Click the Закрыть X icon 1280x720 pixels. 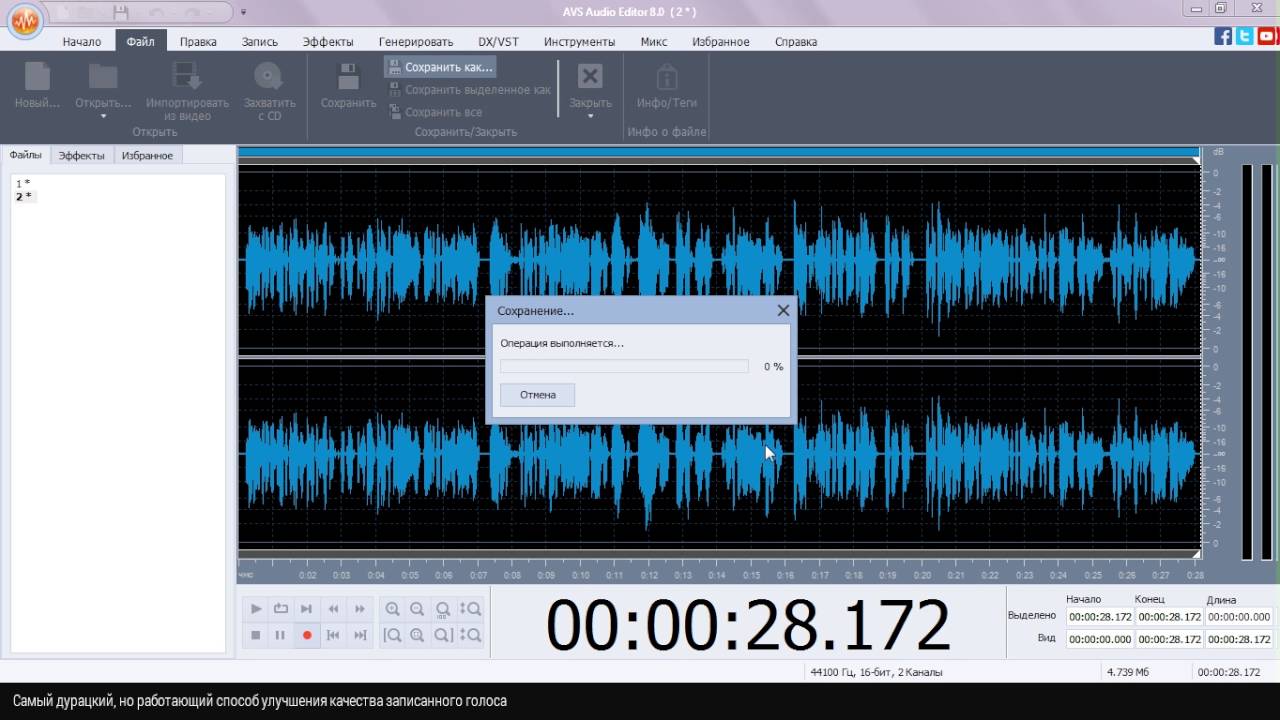point(590,77)
